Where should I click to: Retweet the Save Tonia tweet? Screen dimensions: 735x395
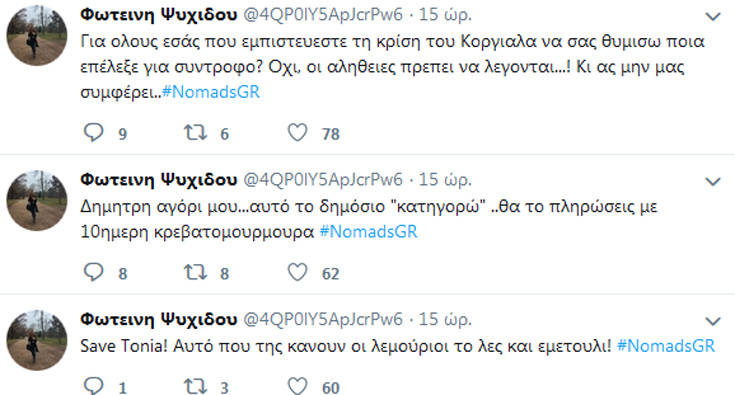(x=195, y=387)
